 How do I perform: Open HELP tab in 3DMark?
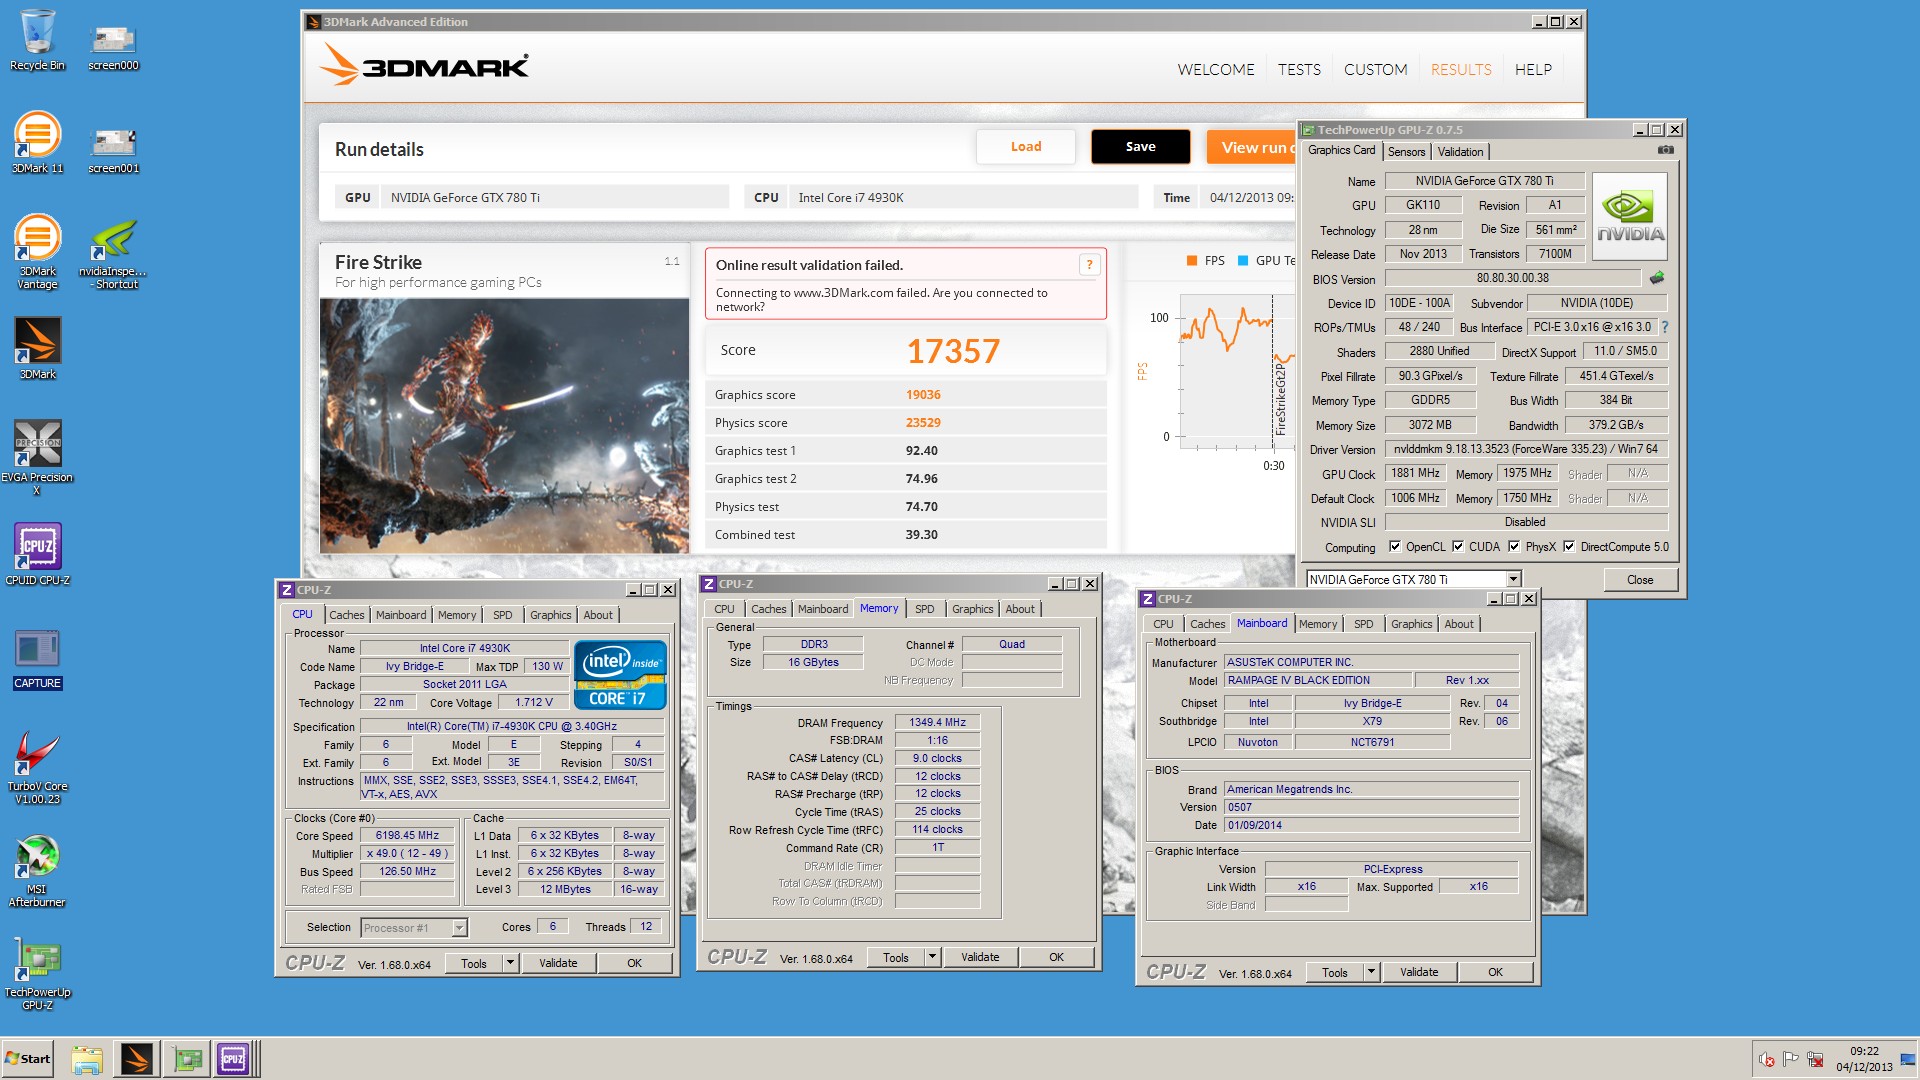tap(1533, 70)
